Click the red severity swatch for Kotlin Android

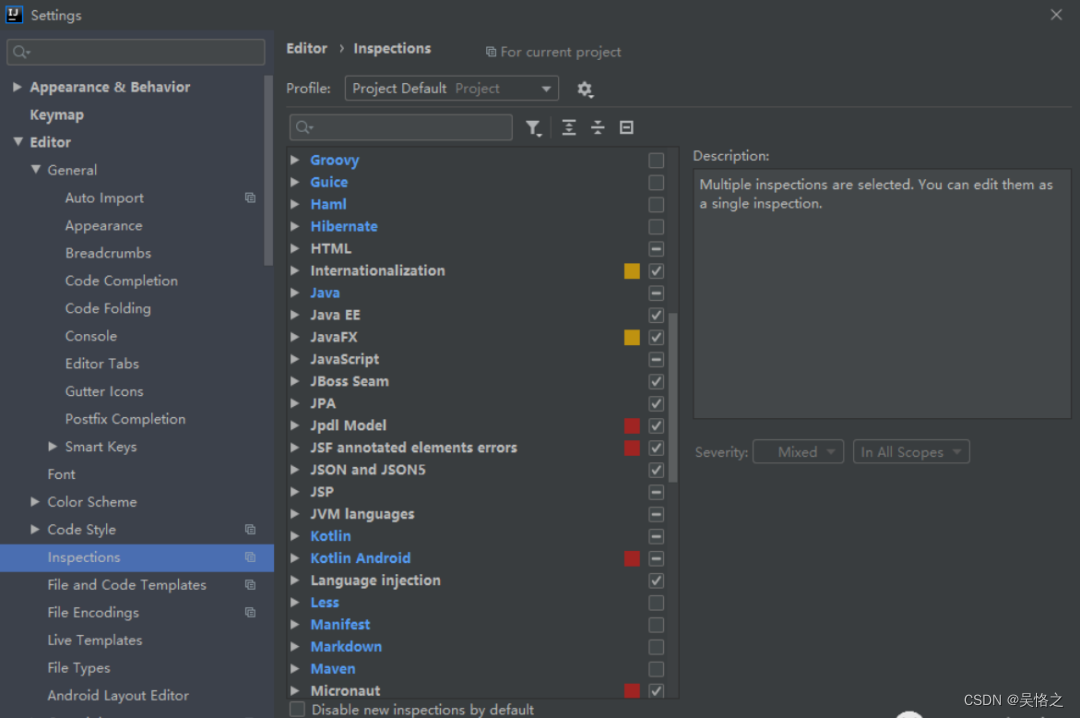pos(632,558)
